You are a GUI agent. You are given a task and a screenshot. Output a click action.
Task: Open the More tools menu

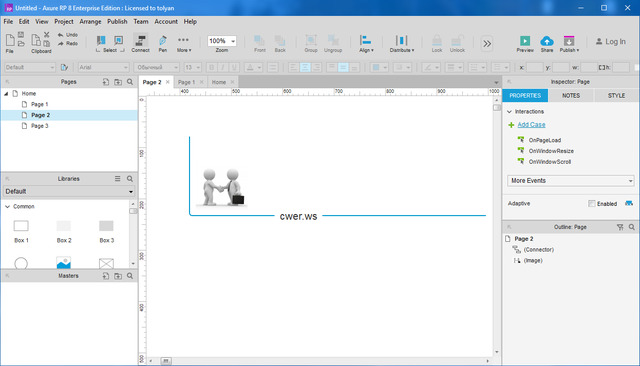tap(184, 43)
